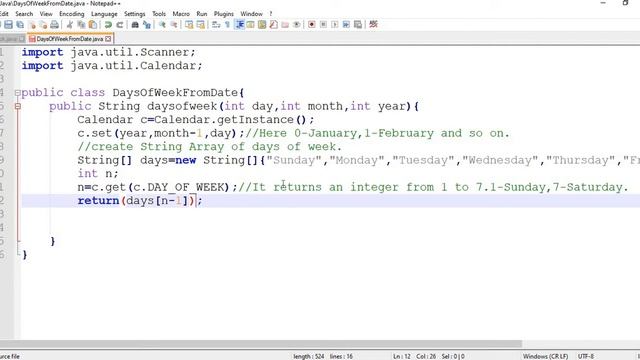Click the "Wednesday" string literal
This screenshot has height=360, width=640.
point(500,160)
